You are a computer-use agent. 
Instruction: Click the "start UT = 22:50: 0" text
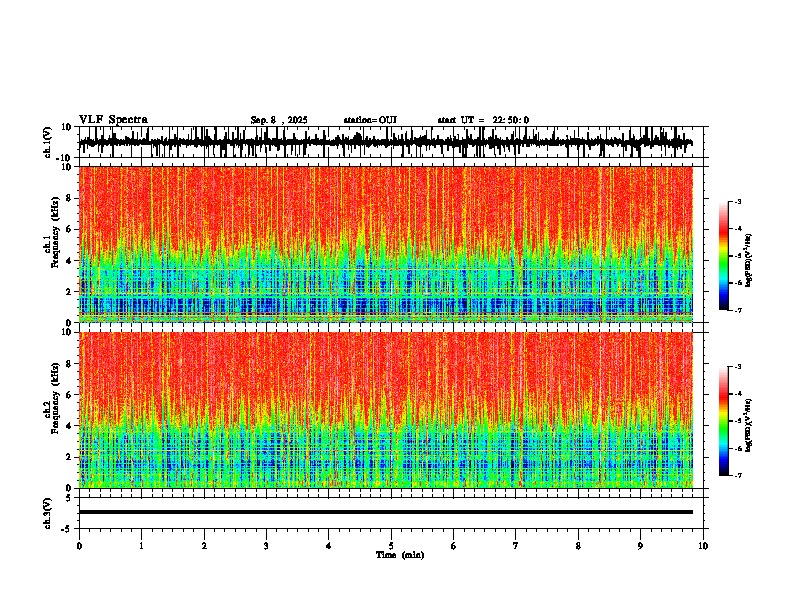[x=483, y=120]
